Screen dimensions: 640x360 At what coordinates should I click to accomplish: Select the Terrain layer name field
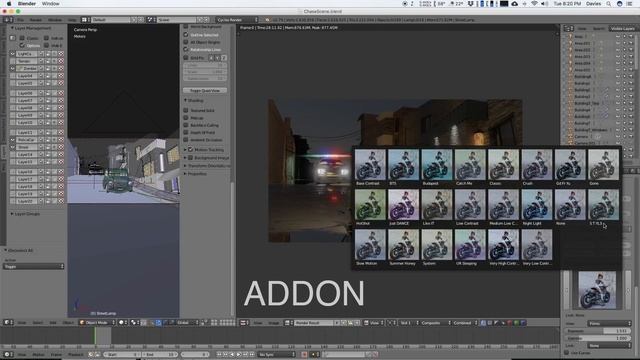(27, 61)
